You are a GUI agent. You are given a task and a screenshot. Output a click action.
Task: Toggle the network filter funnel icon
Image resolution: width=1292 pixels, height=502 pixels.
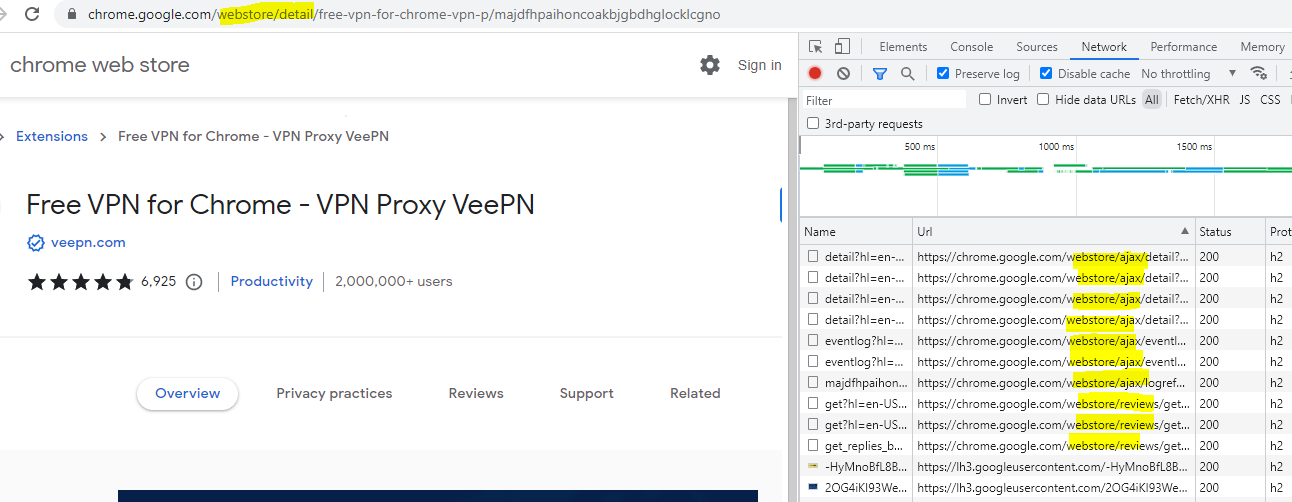880,73
